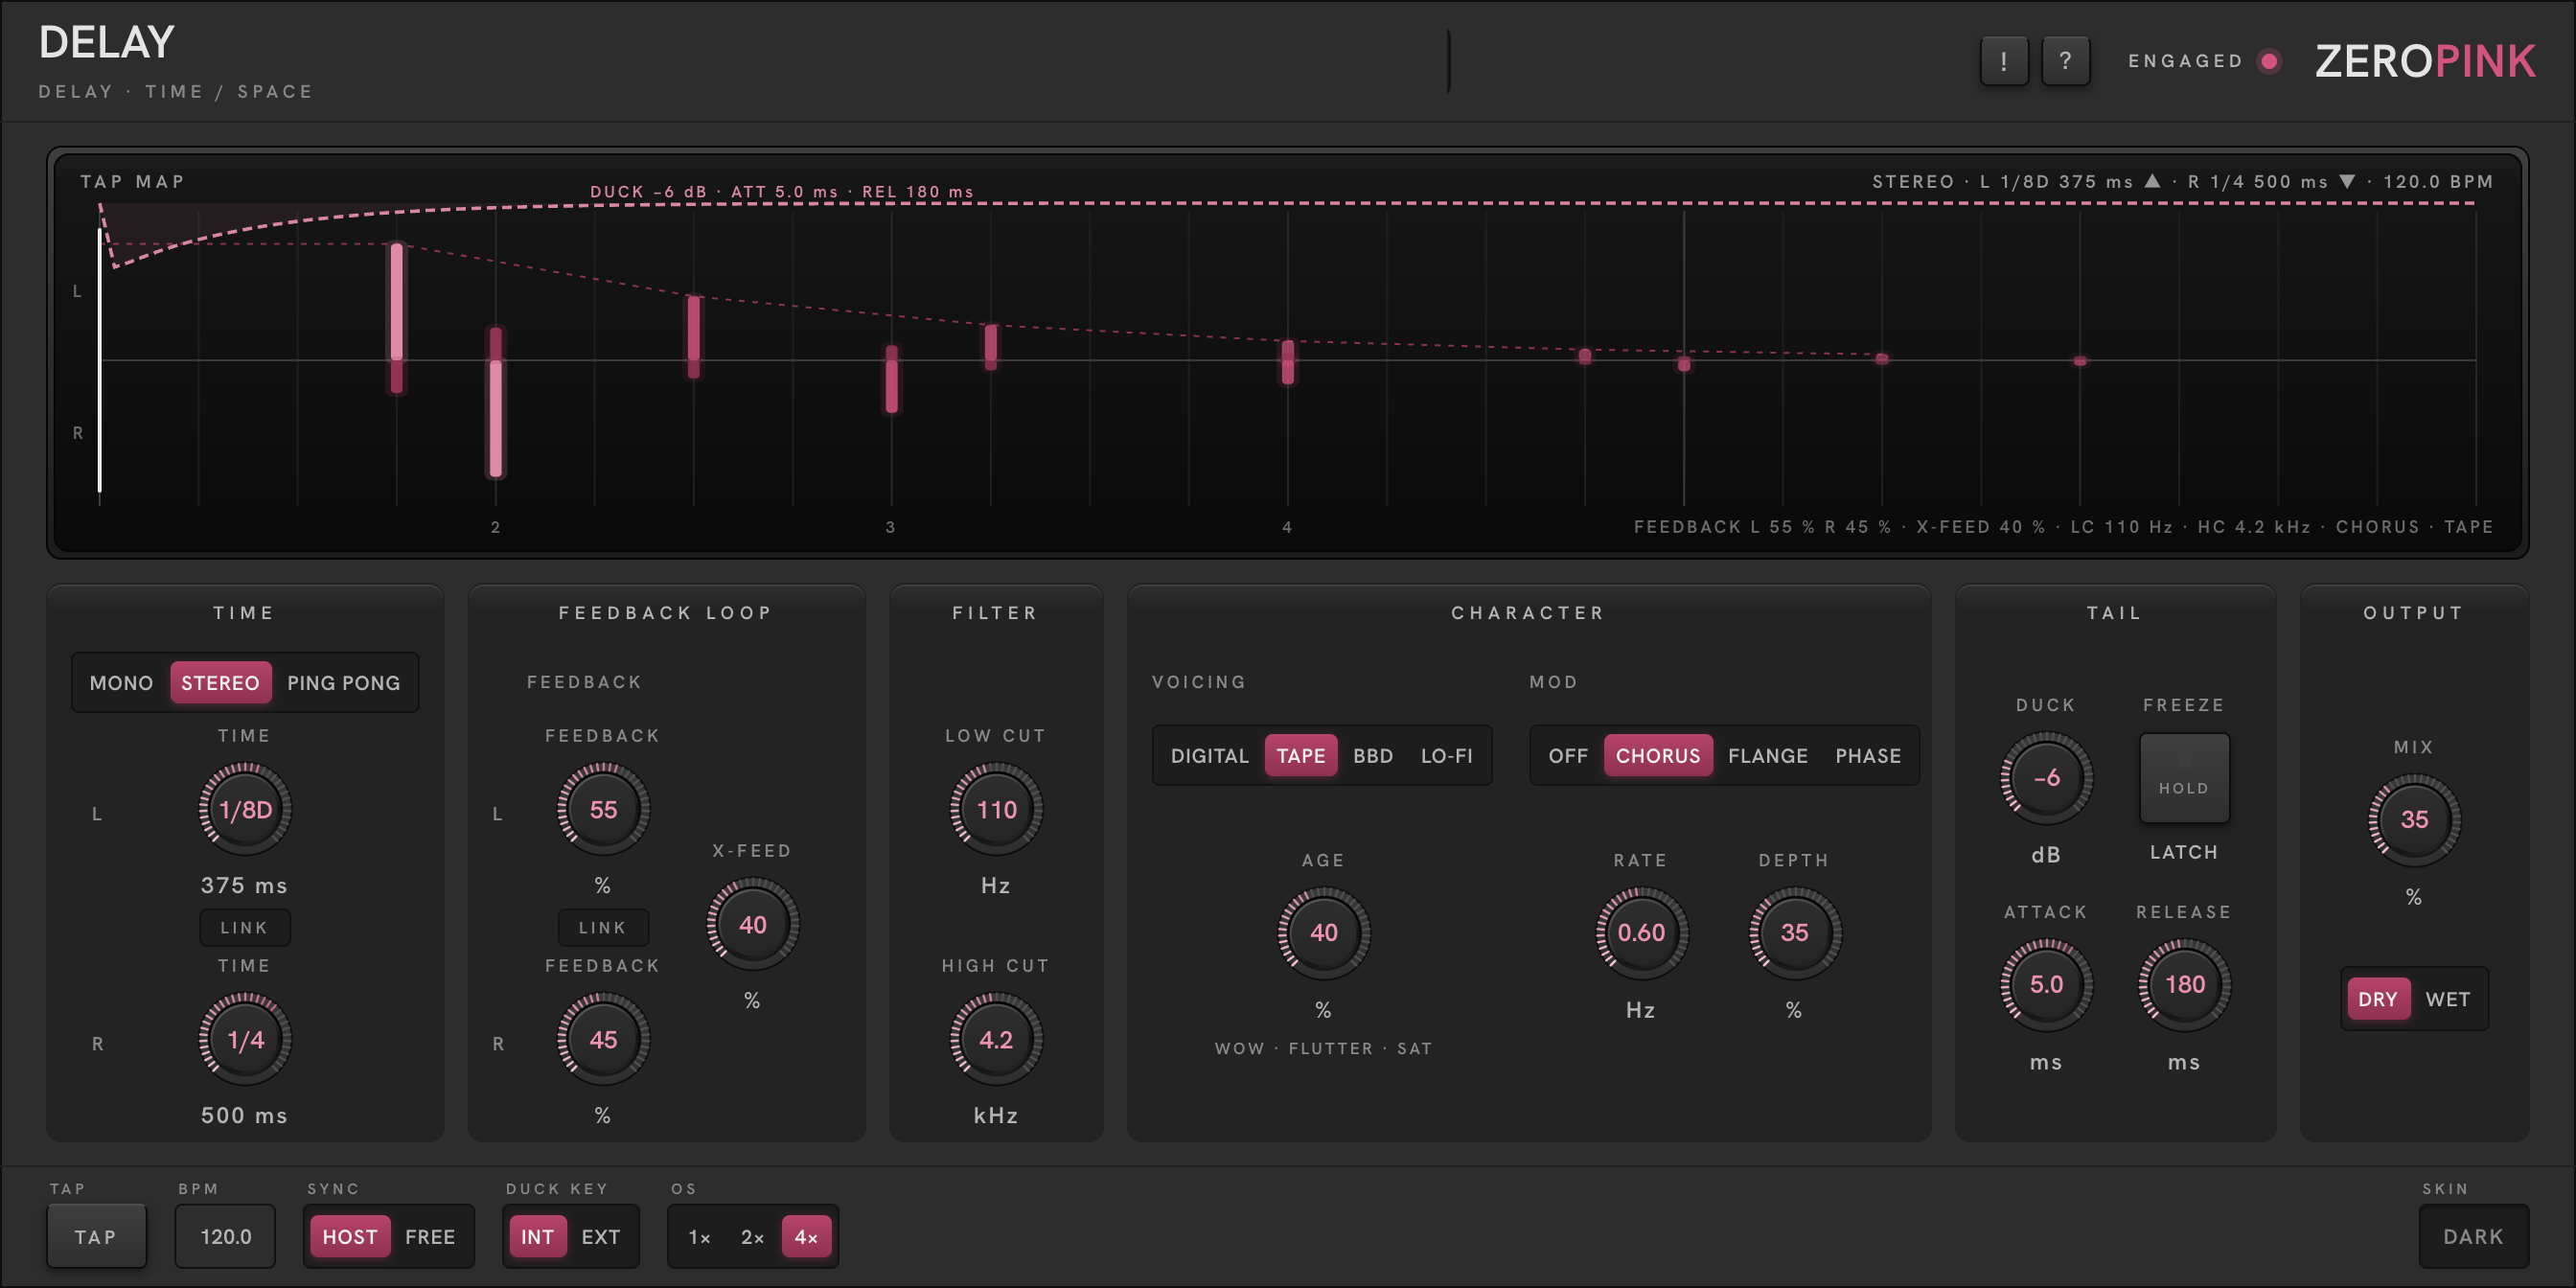Screen dimensions: 2576x1288
Task: Click the mod RATE knob at 0.60
Action: [1641, 932]
